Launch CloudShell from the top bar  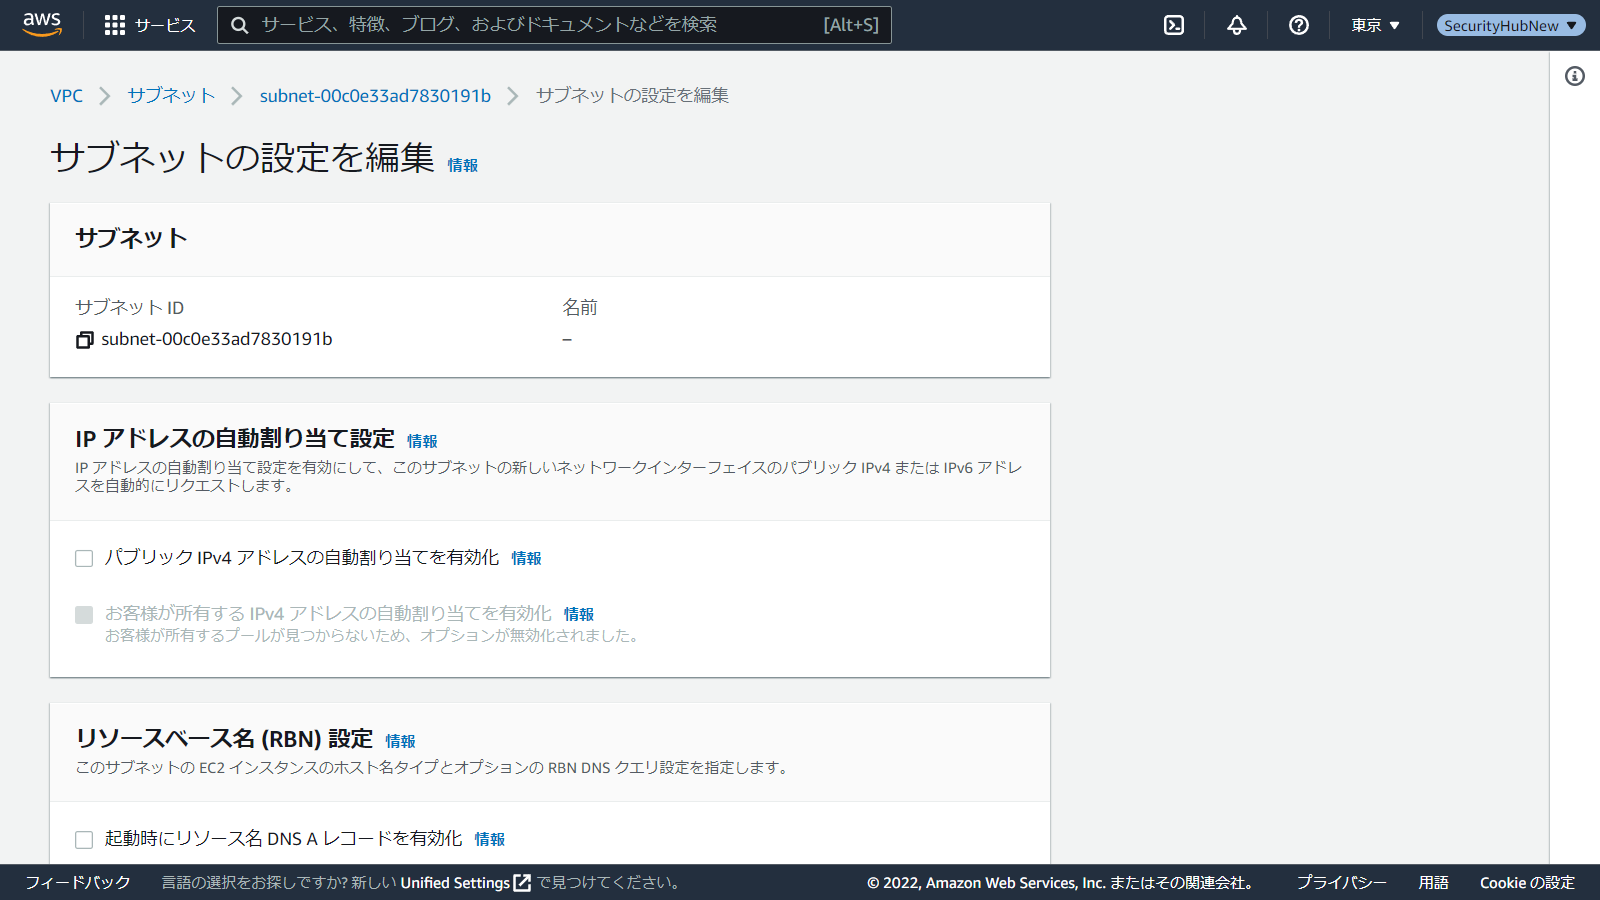point(1174,25)
